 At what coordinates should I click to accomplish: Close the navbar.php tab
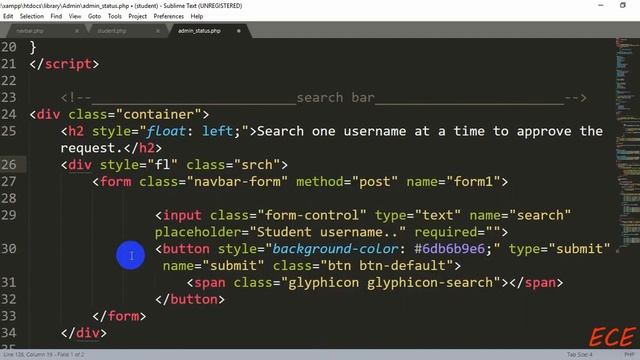point(77,31)
